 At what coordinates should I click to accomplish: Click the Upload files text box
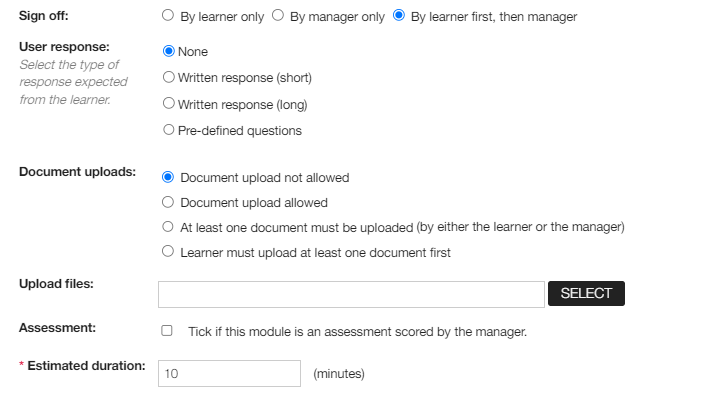click(351, 294)
